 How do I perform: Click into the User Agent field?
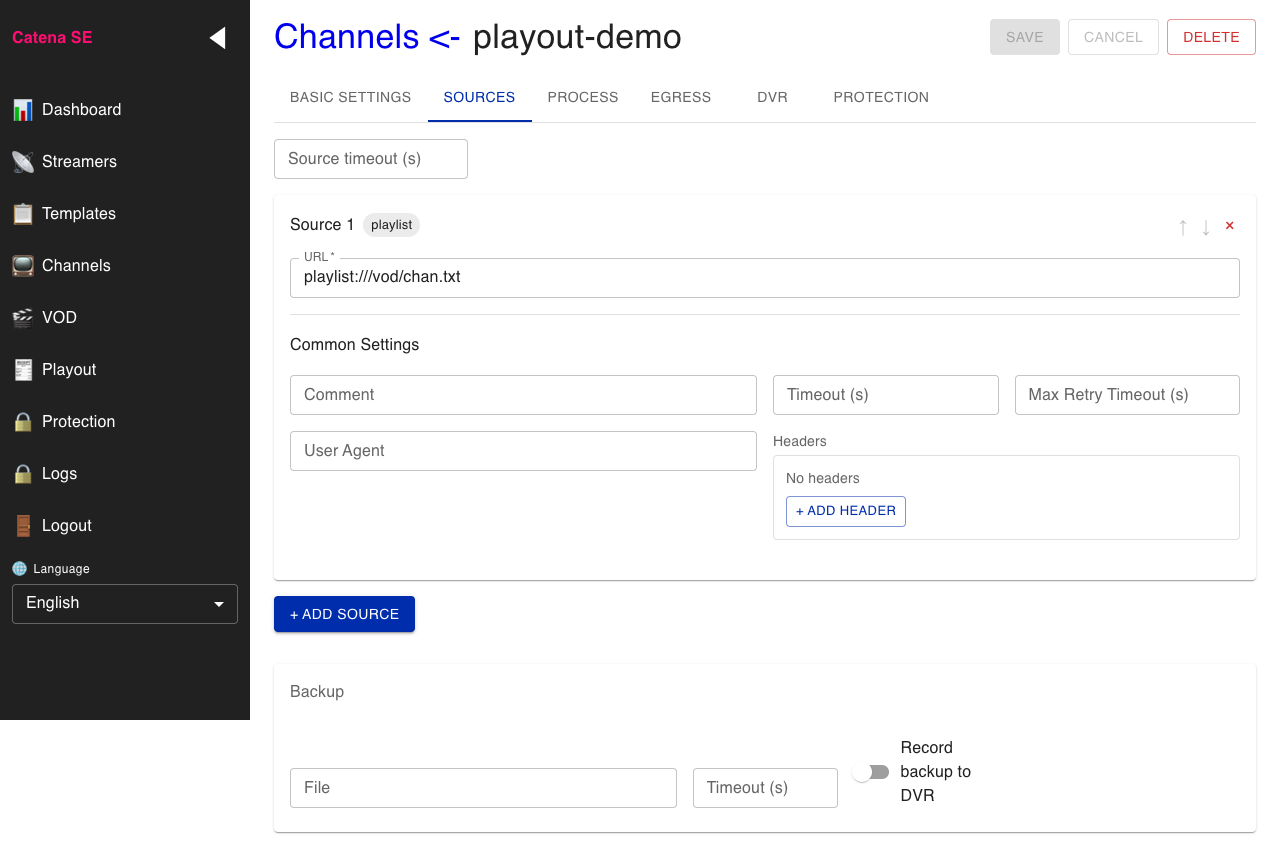point(523,451)
